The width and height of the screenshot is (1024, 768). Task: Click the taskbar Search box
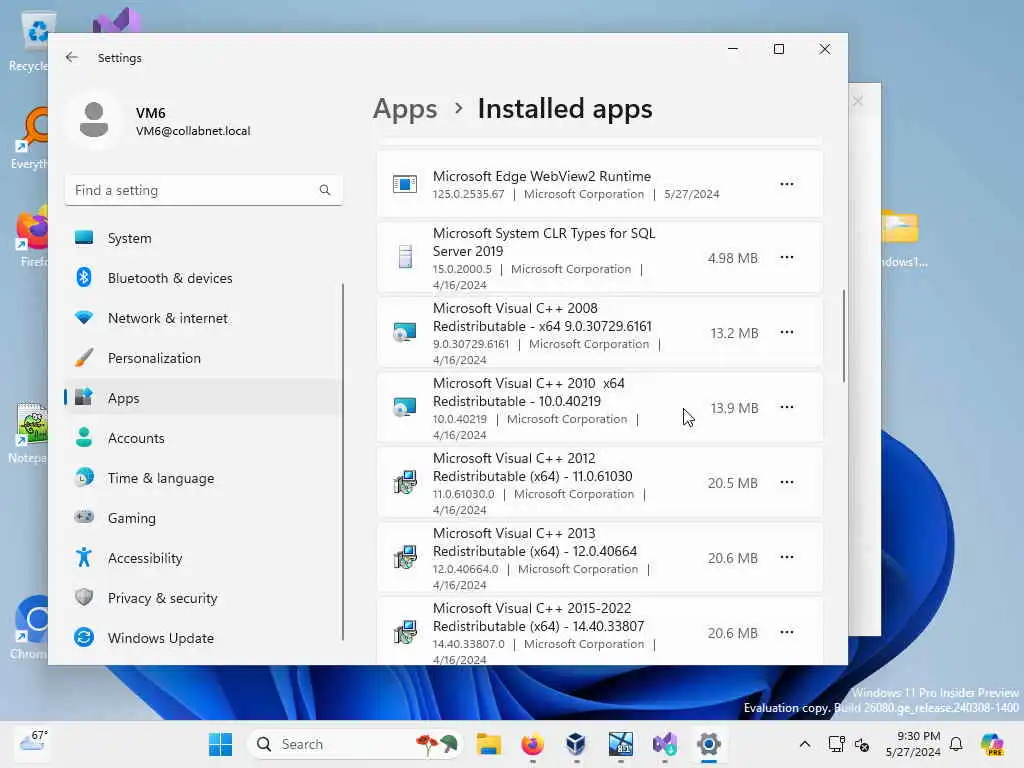(355, 744)
